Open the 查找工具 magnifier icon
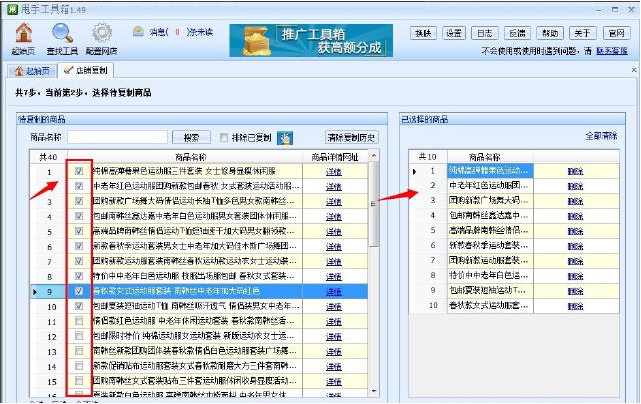This screenshot has height=404, width=641. click(62, 33)
